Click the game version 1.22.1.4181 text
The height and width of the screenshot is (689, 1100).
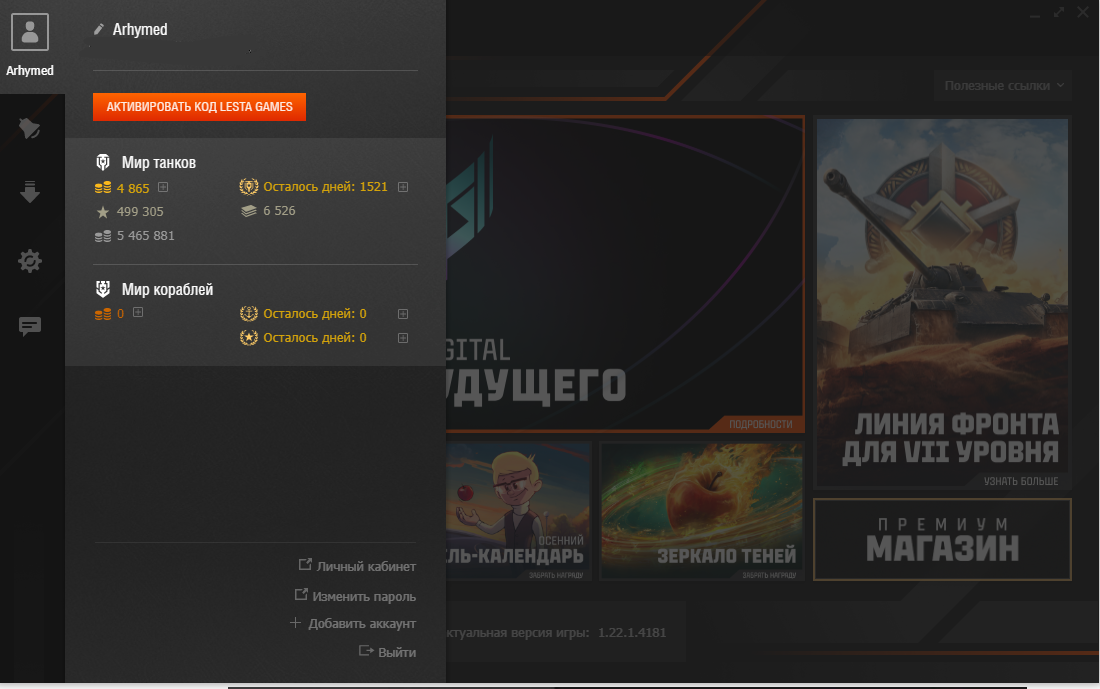pos(632,633)
